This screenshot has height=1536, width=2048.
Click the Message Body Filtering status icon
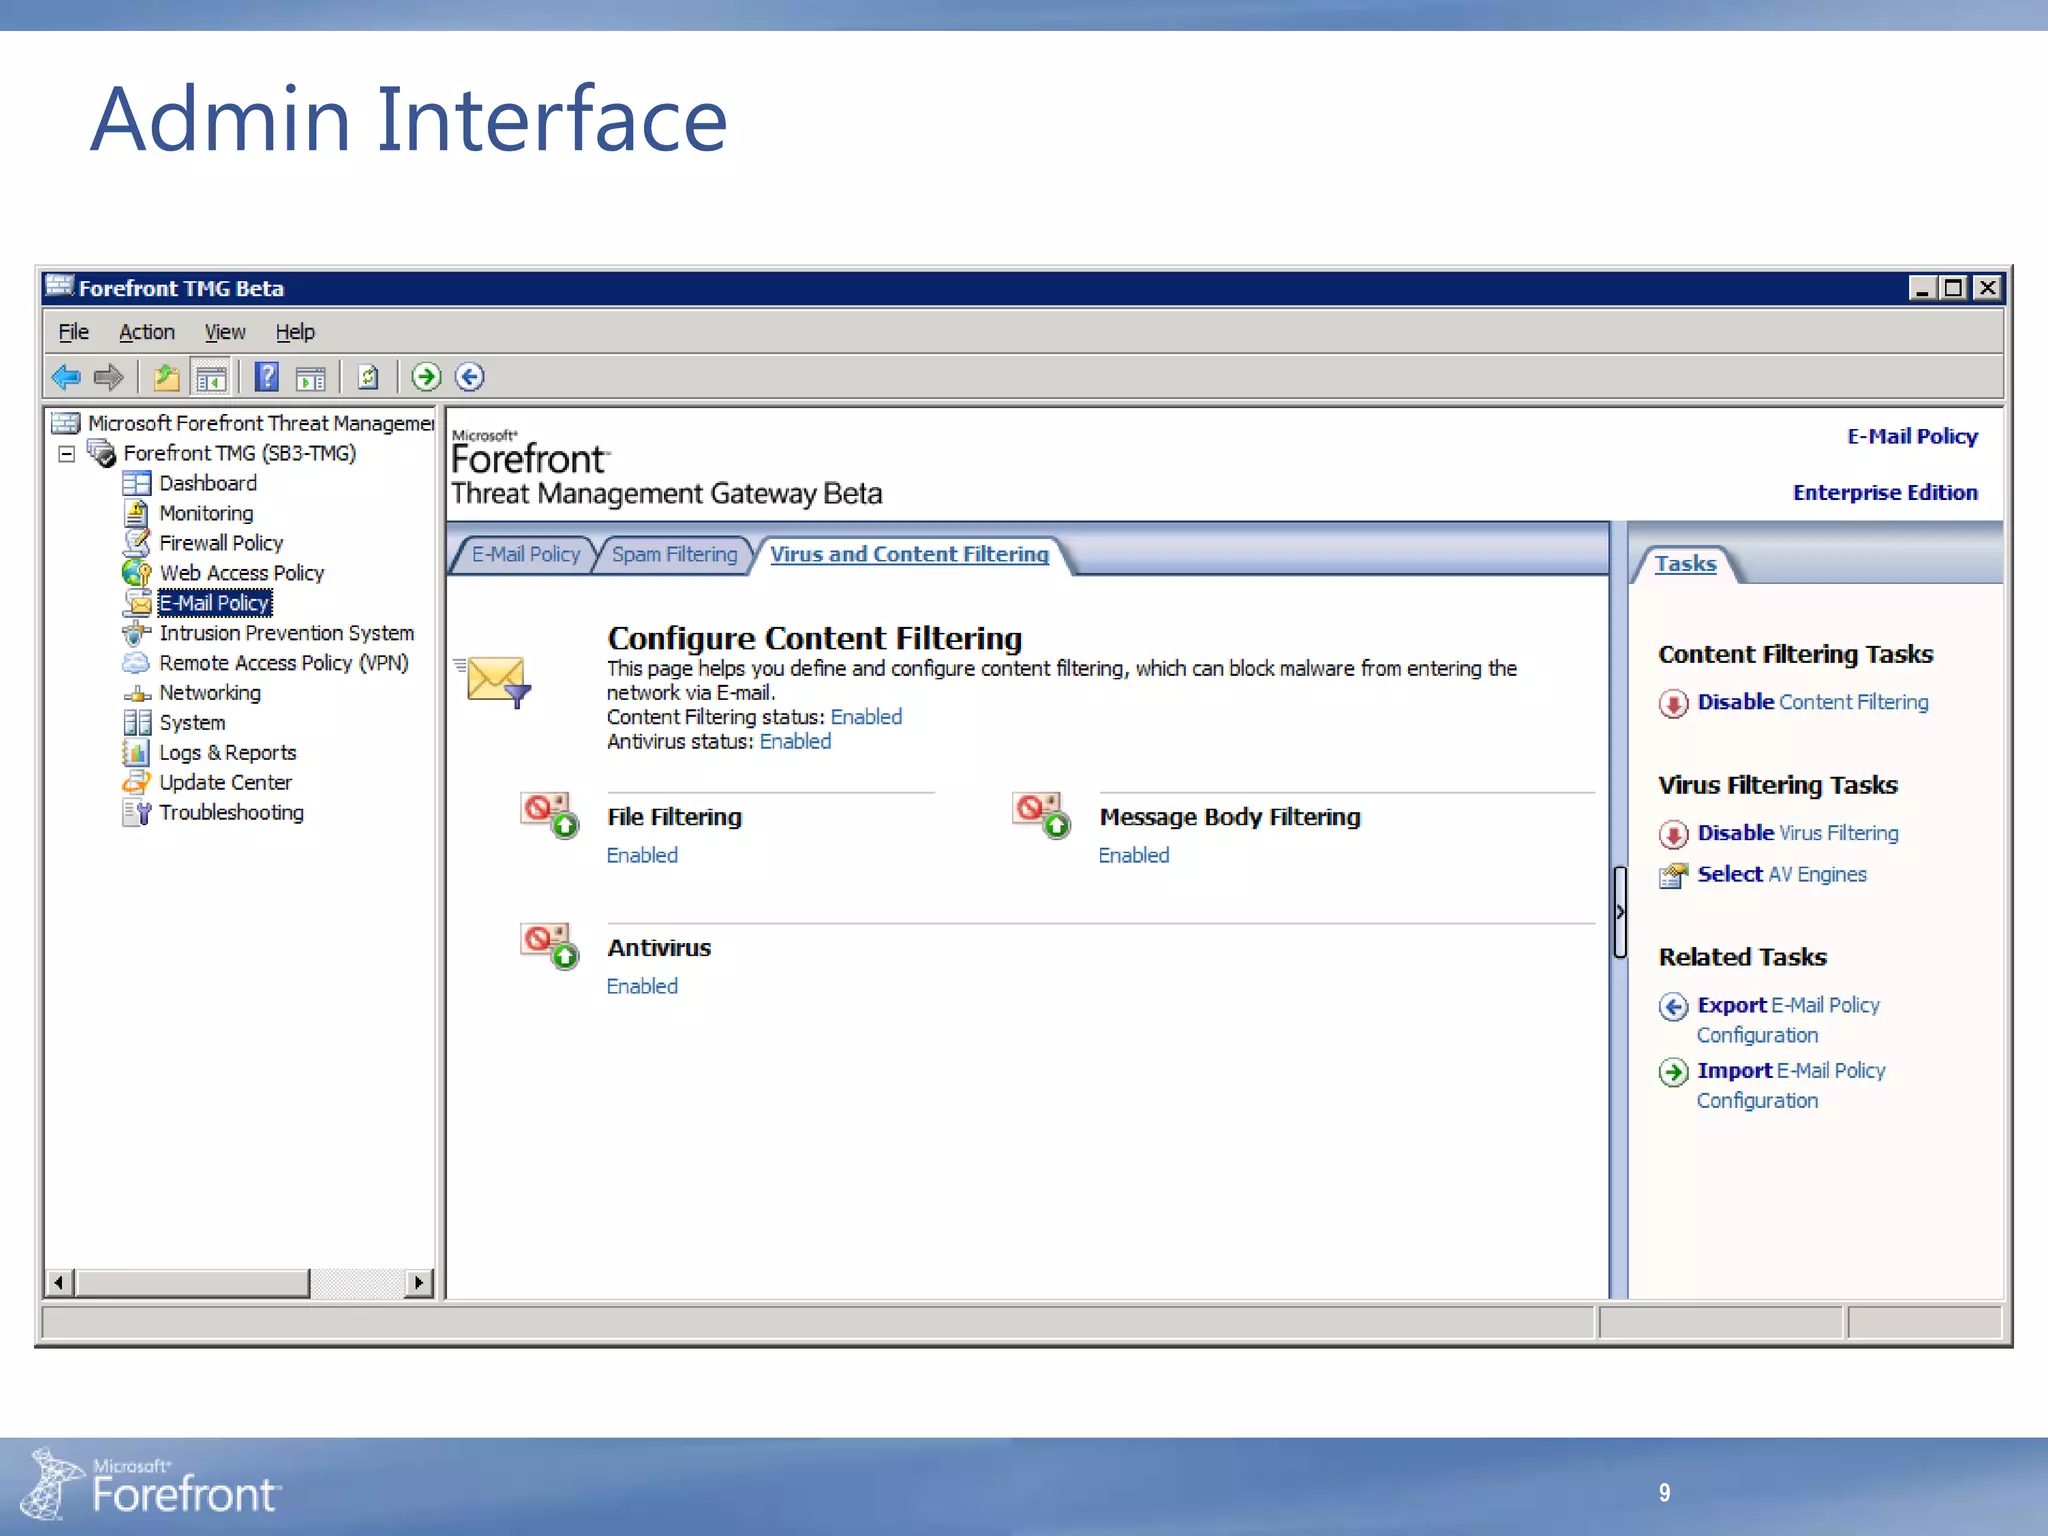point(1041,815)
